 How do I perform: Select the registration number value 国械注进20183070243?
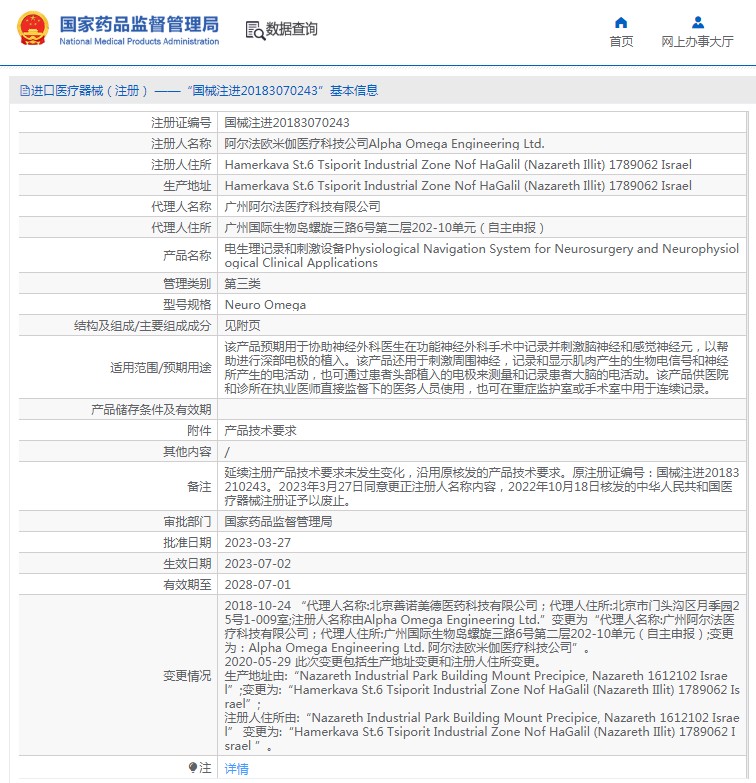click(x=287, y=122)
